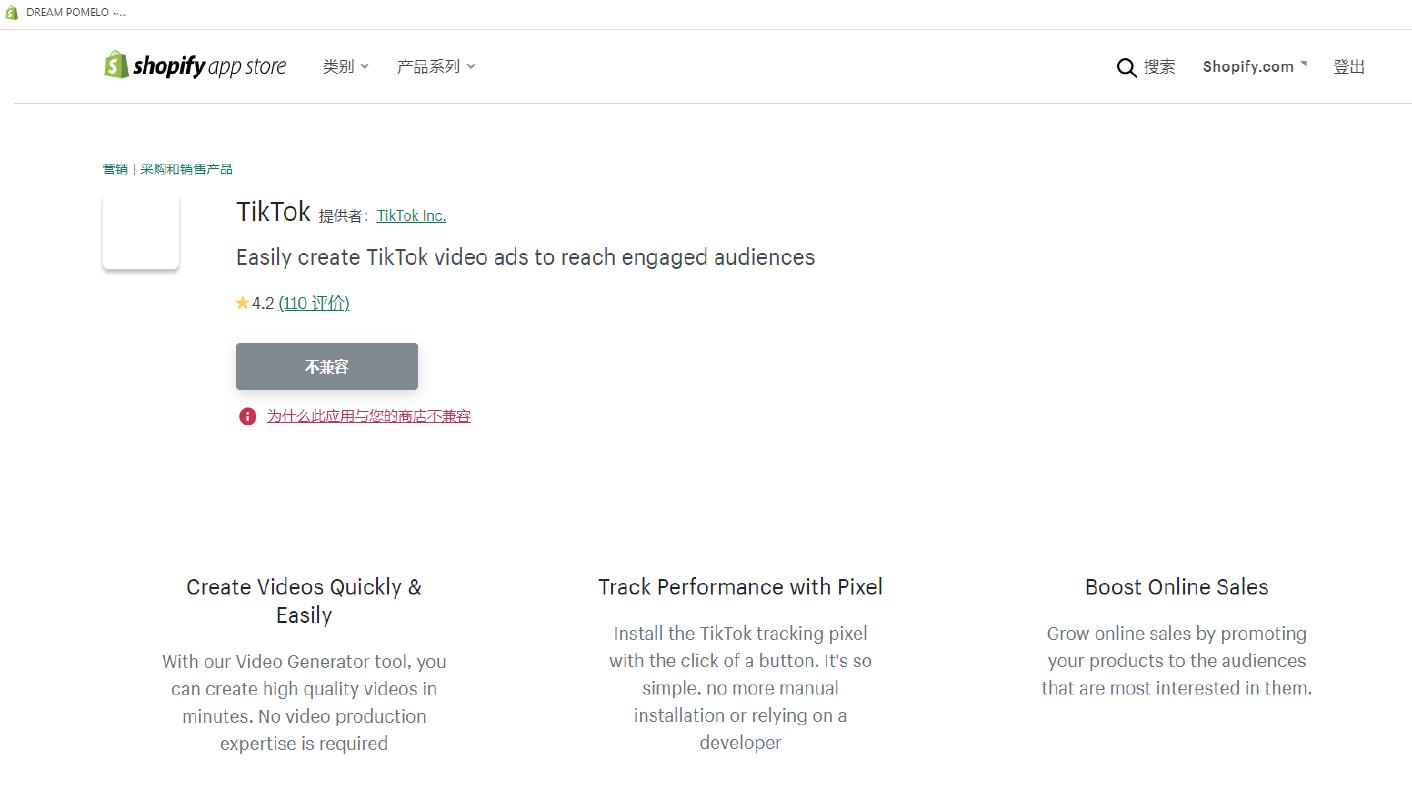Open the 110 评价 reviews link
This screenshot has width=1412, height=800.
pos(314,303)
